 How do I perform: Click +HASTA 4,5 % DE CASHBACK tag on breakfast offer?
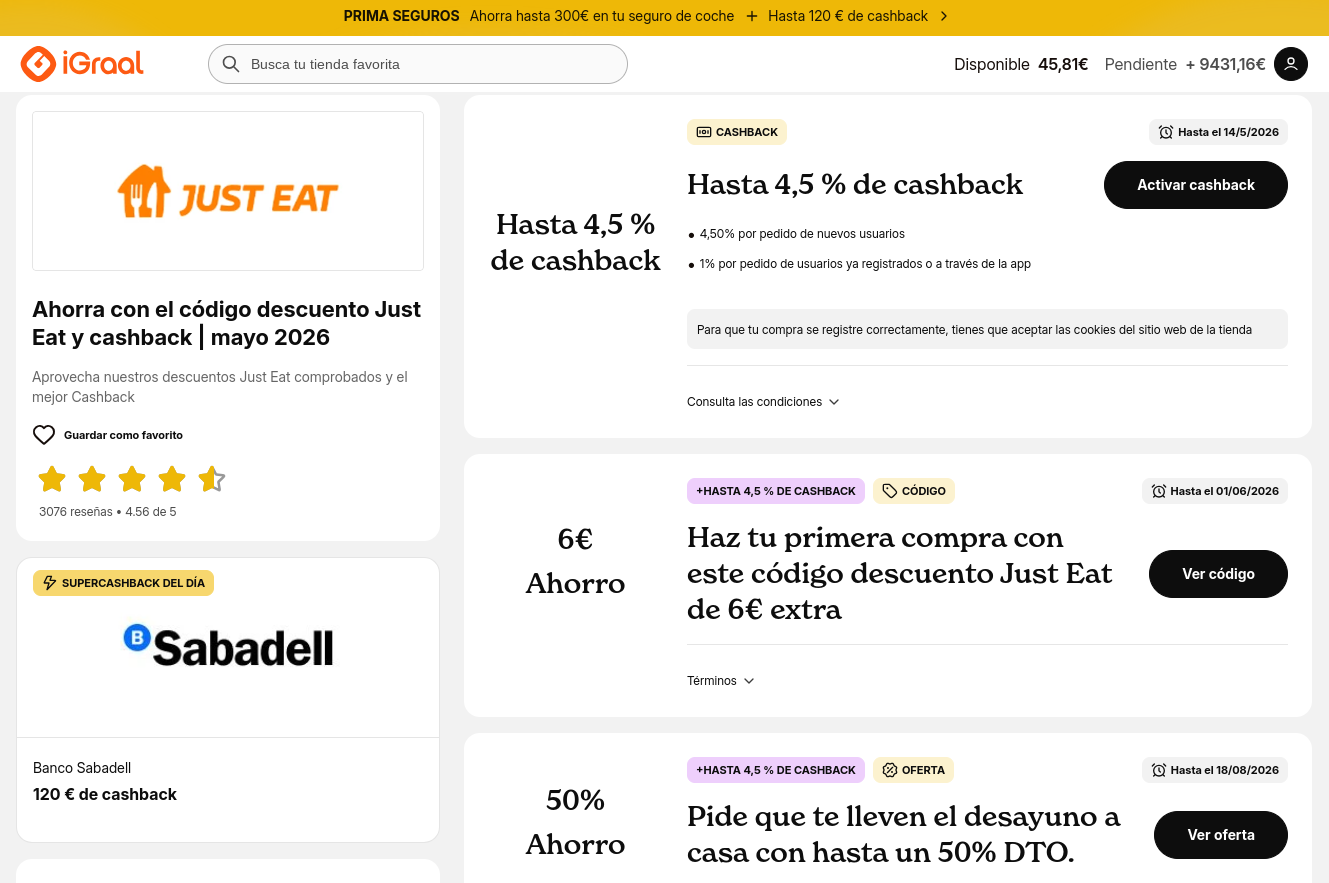click(x=776, y=770)
